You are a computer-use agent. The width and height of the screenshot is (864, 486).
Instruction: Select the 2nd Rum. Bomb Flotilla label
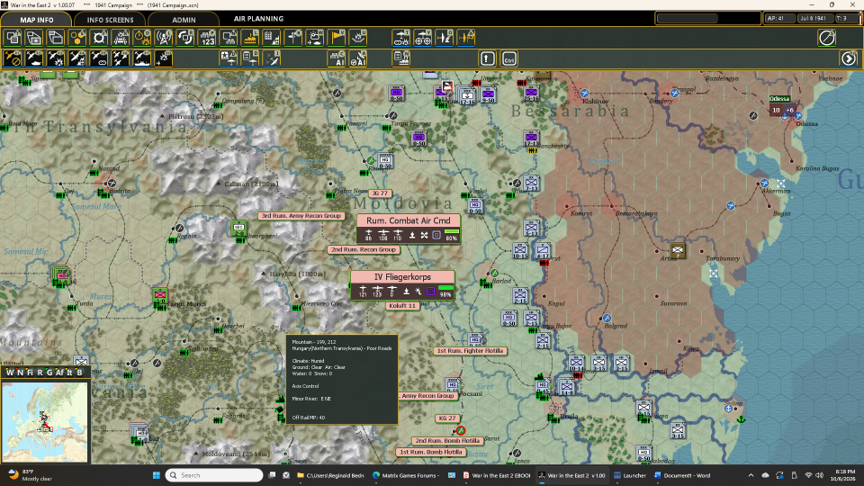[x=448, y=441]
